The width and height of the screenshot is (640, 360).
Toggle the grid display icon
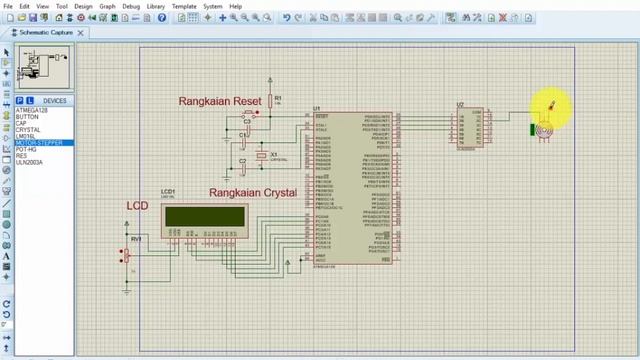click(x=193, y=18)
